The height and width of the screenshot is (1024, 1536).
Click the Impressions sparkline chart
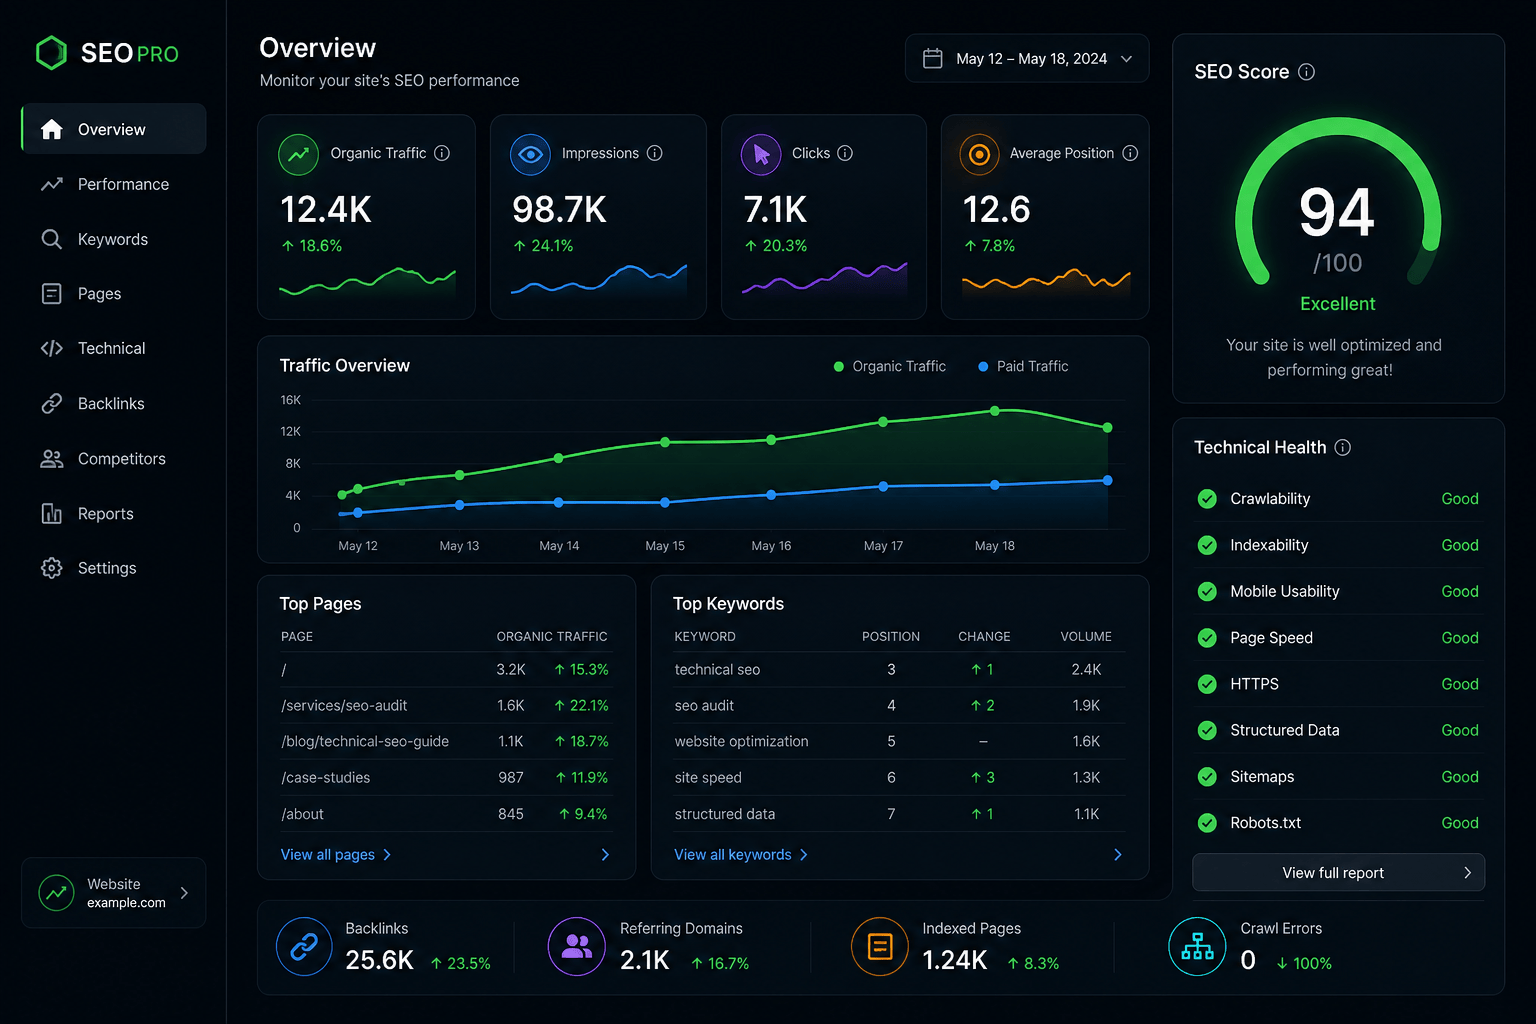click(599, 280)
